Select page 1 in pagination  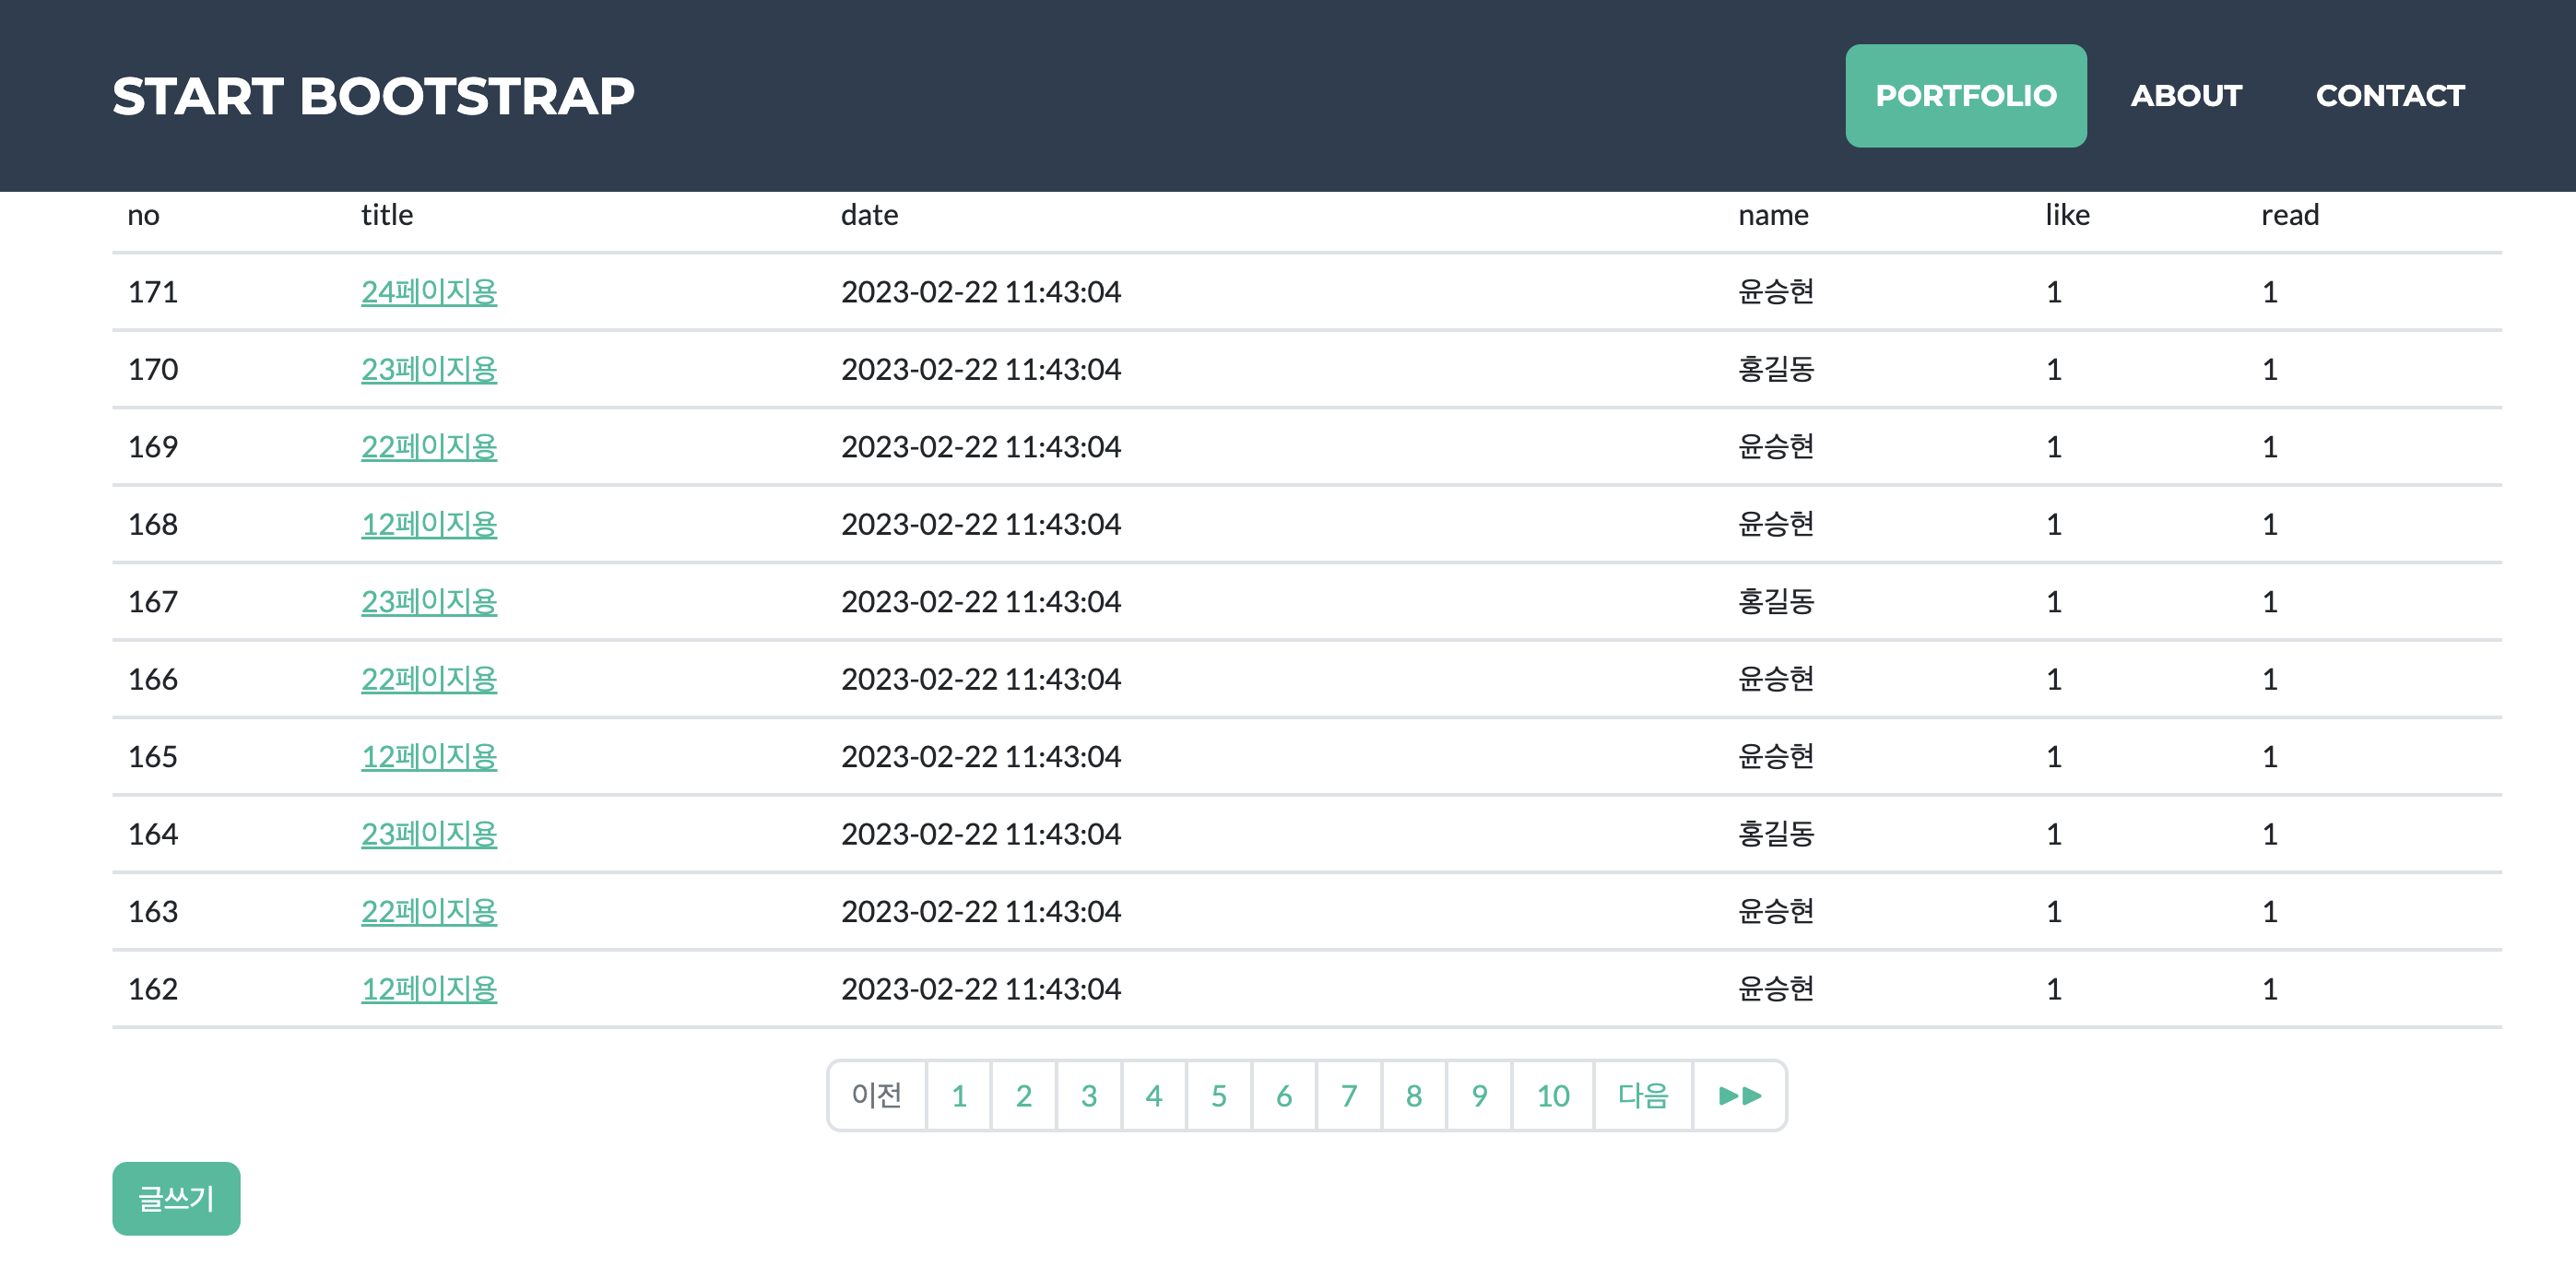(x=959, y=1095)
